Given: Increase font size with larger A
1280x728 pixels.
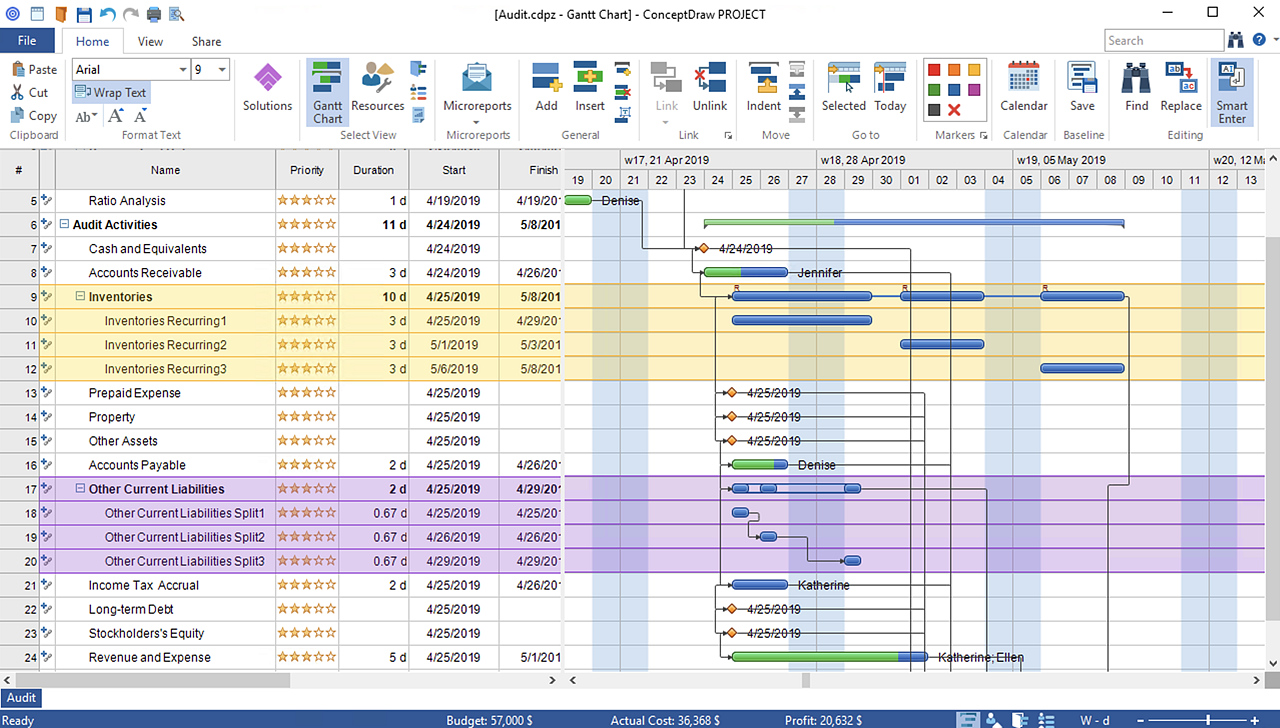Looking at the screenshot, I should tap(117, 116).
